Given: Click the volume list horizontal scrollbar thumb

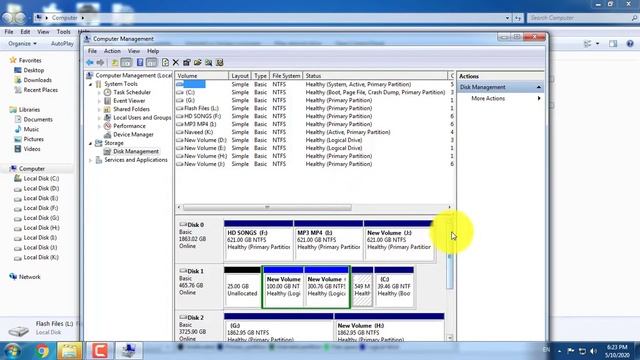Looking at the screenshot, I should (x=267, y=207).
